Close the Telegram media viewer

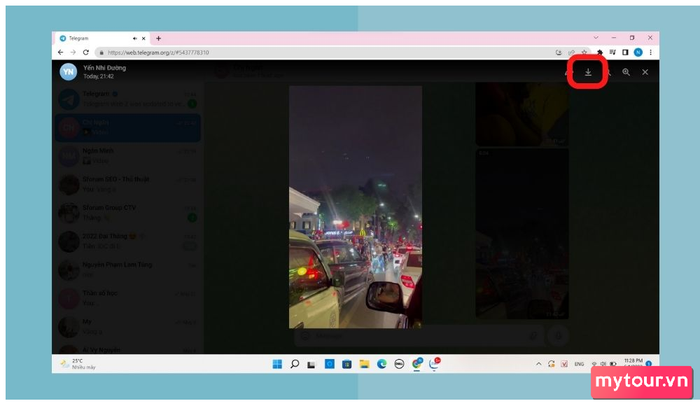coord(645,72)
